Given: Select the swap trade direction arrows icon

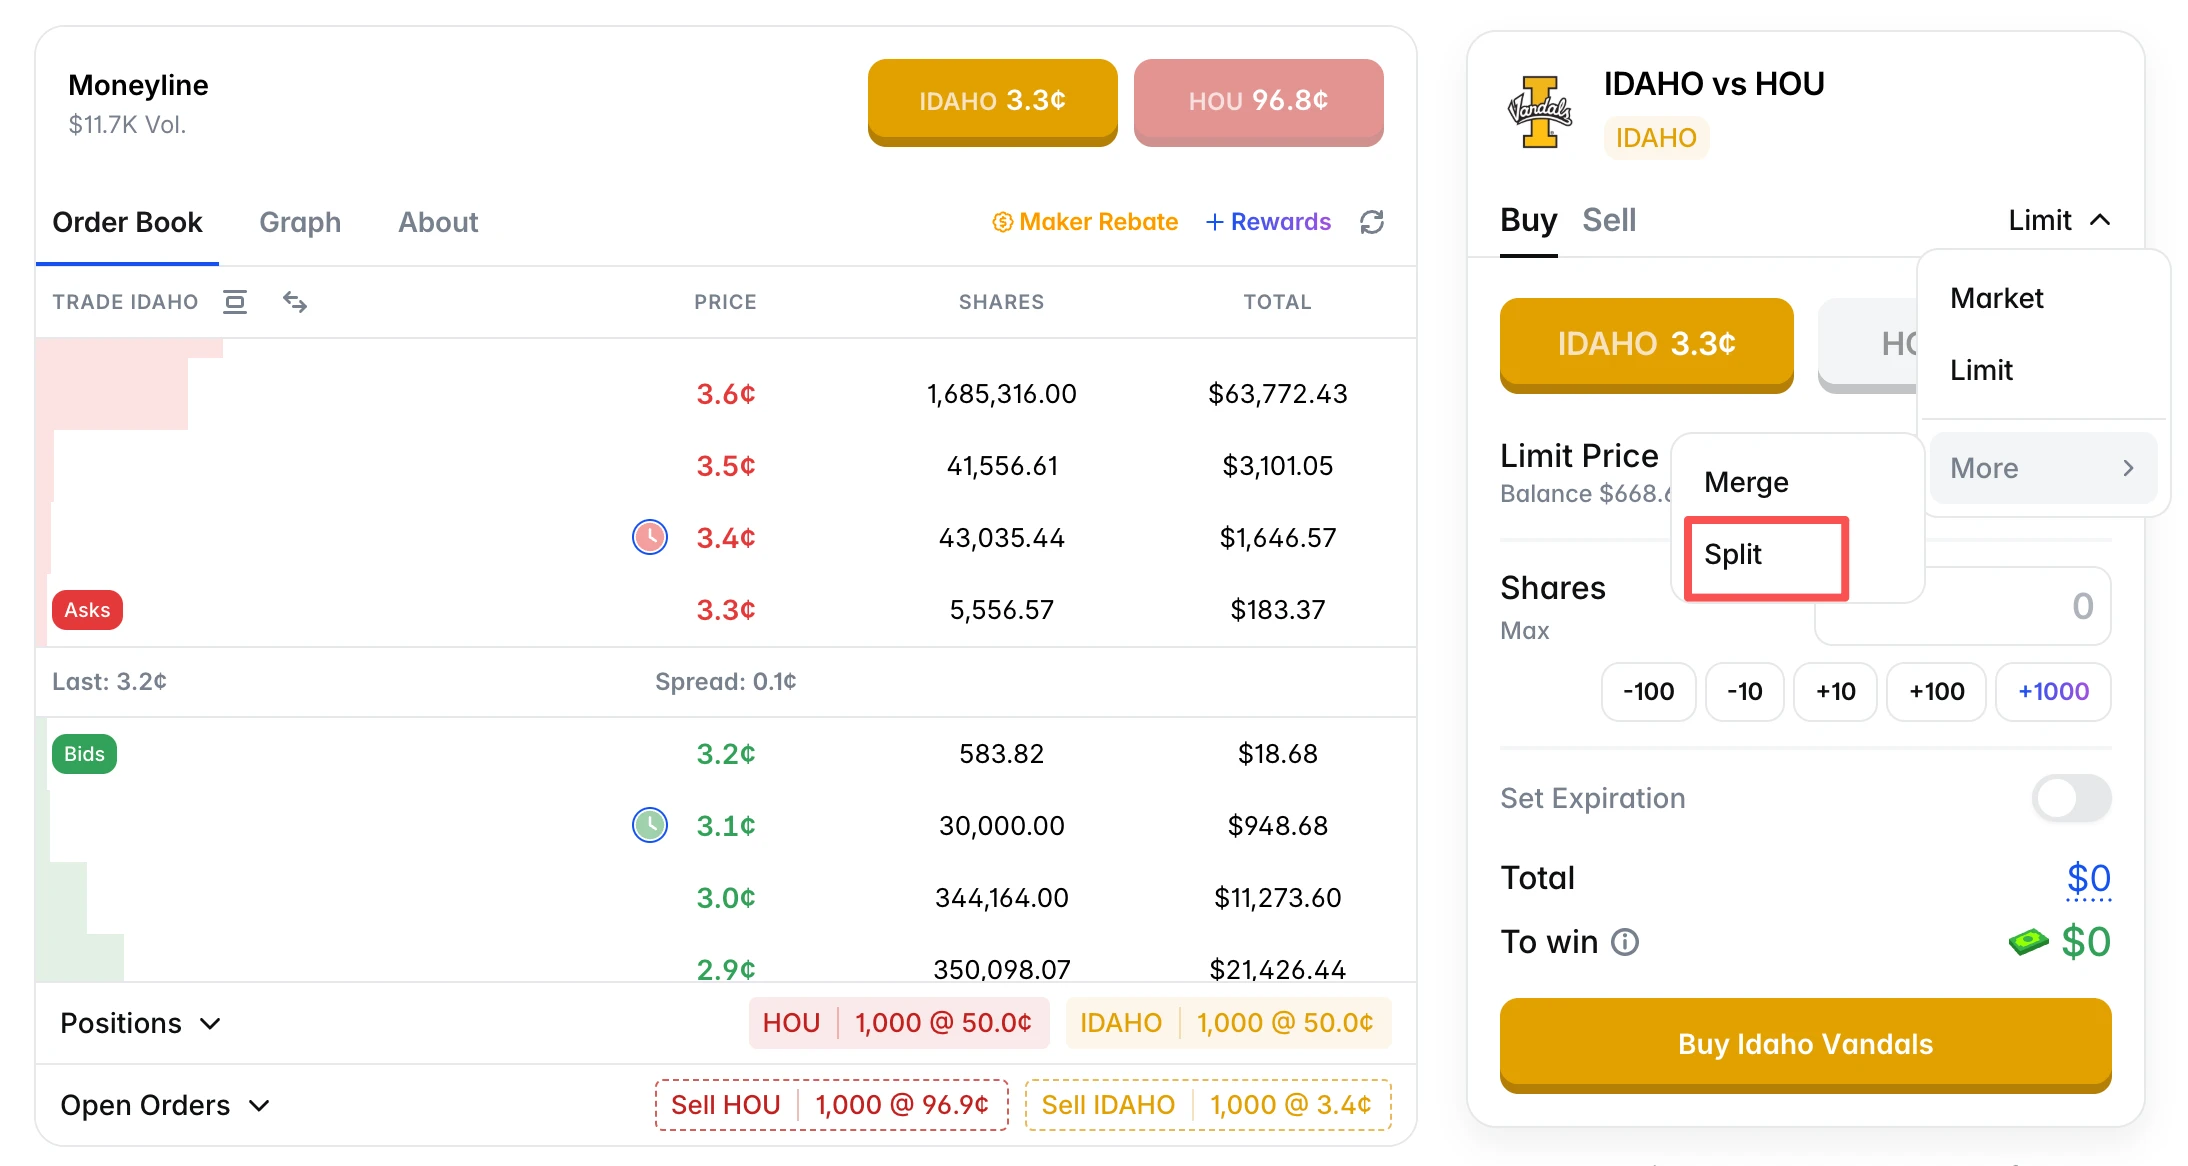Looking at the screenshot, I should pyautogui.click(x=294, y=301).
